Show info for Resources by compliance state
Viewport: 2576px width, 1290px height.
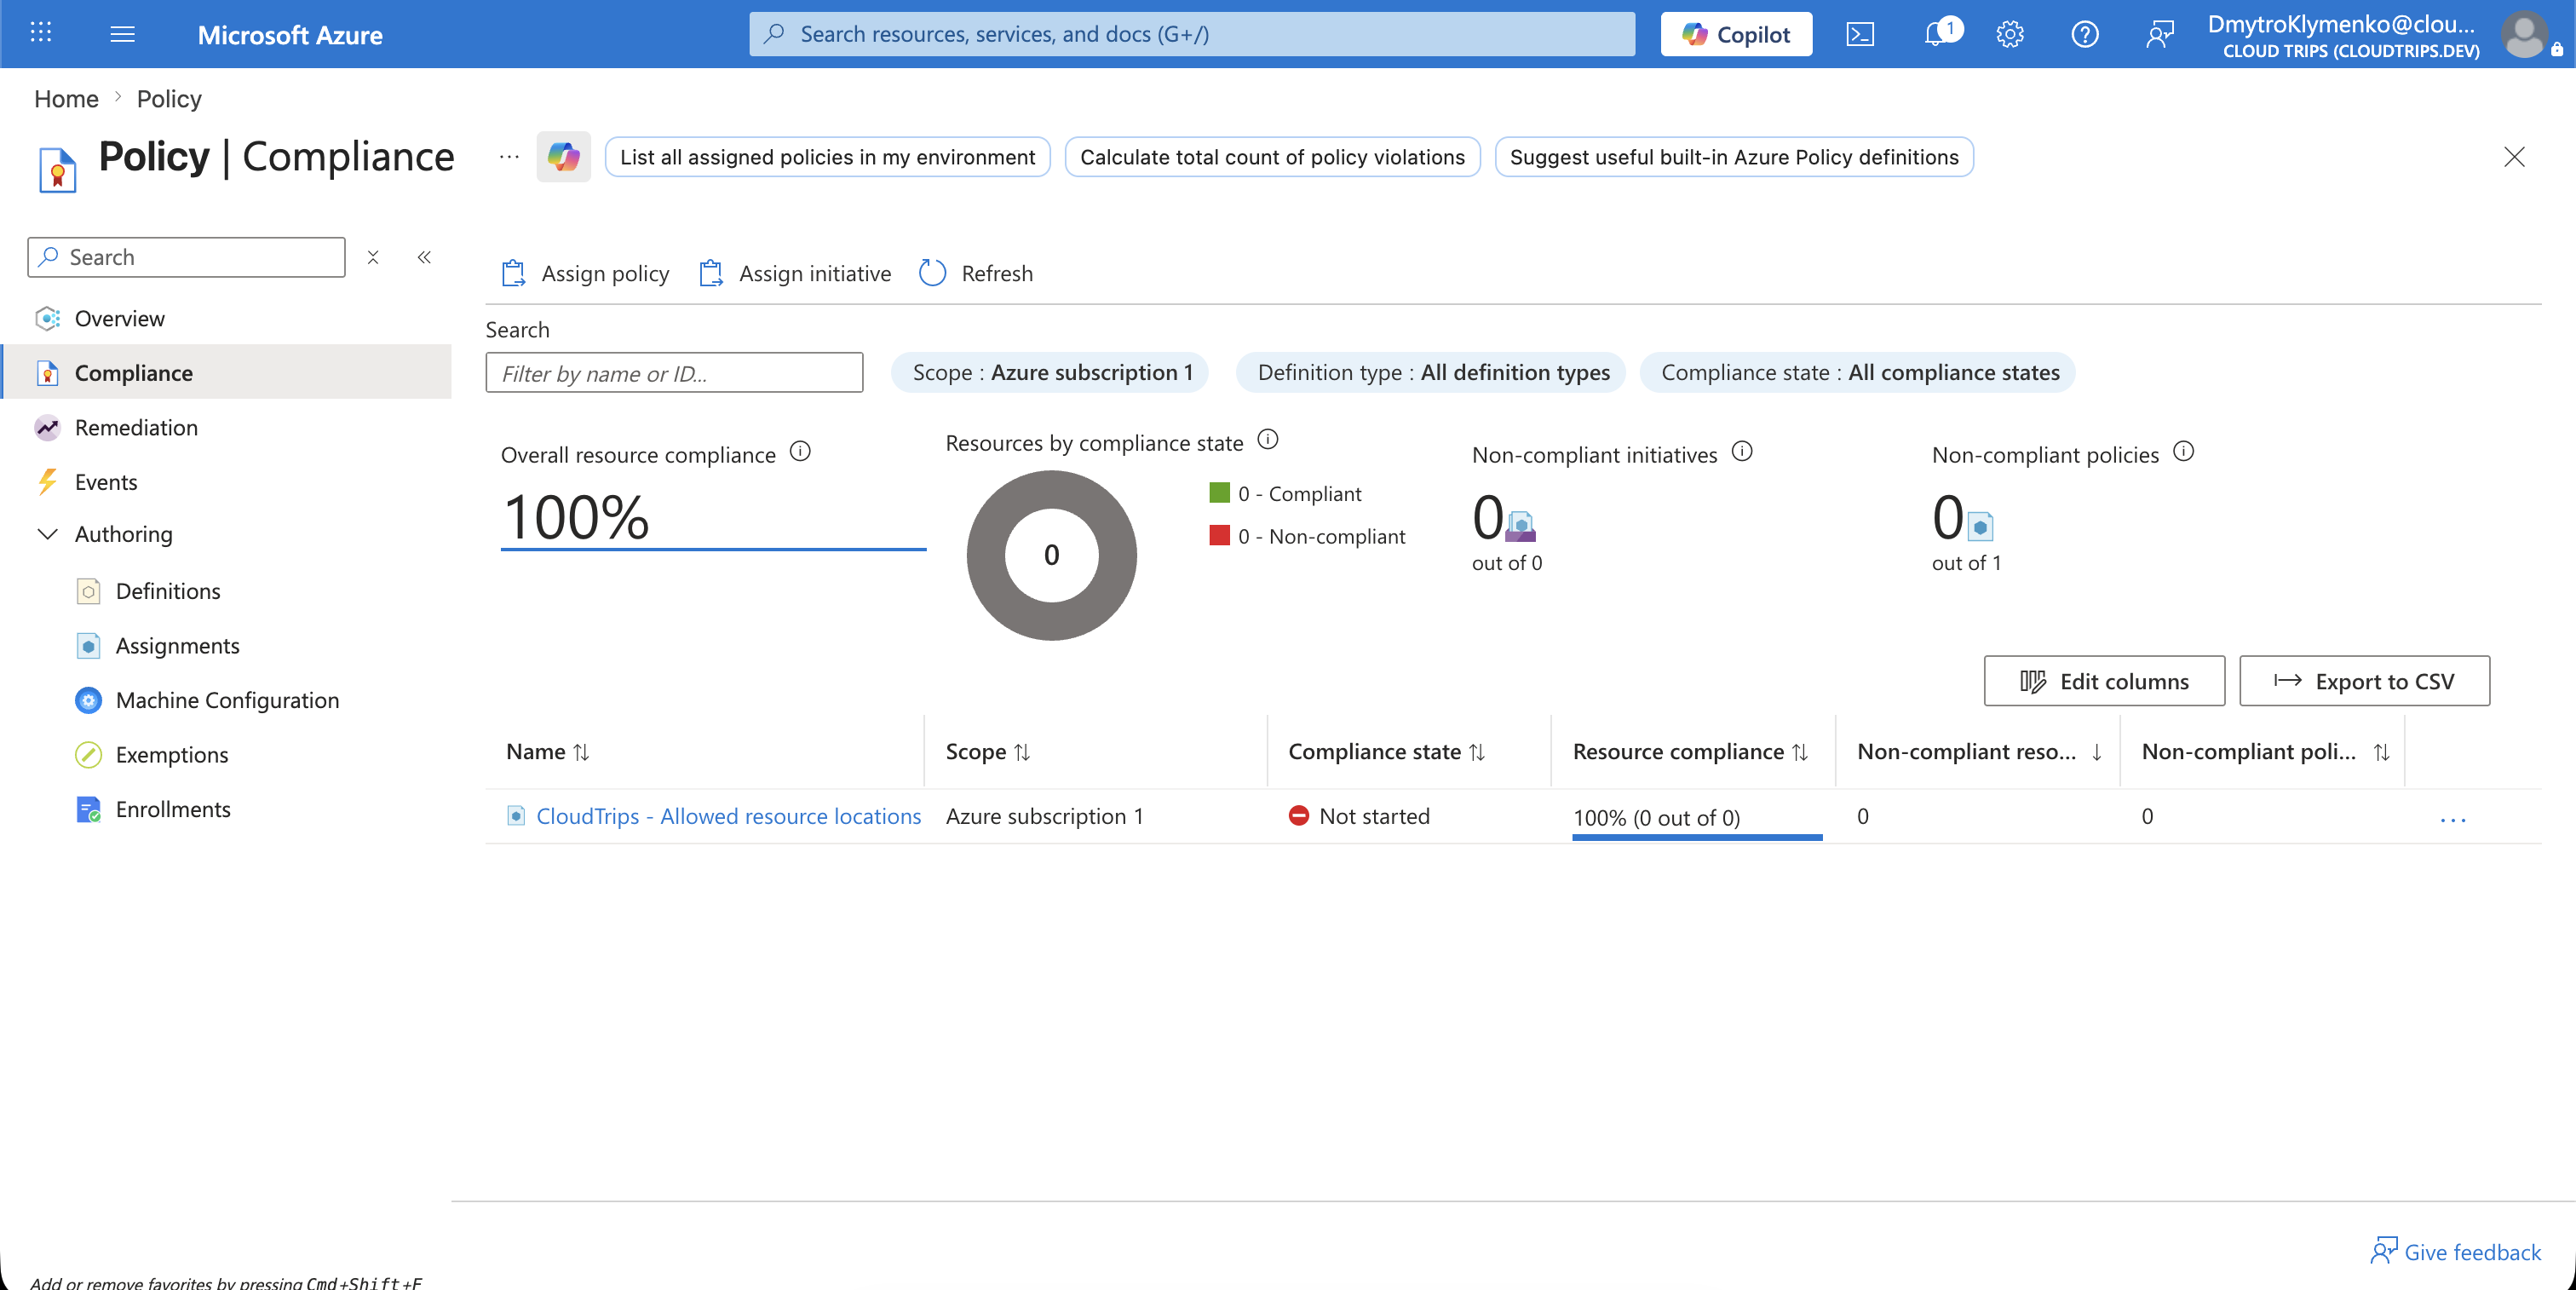[1267, 439]
